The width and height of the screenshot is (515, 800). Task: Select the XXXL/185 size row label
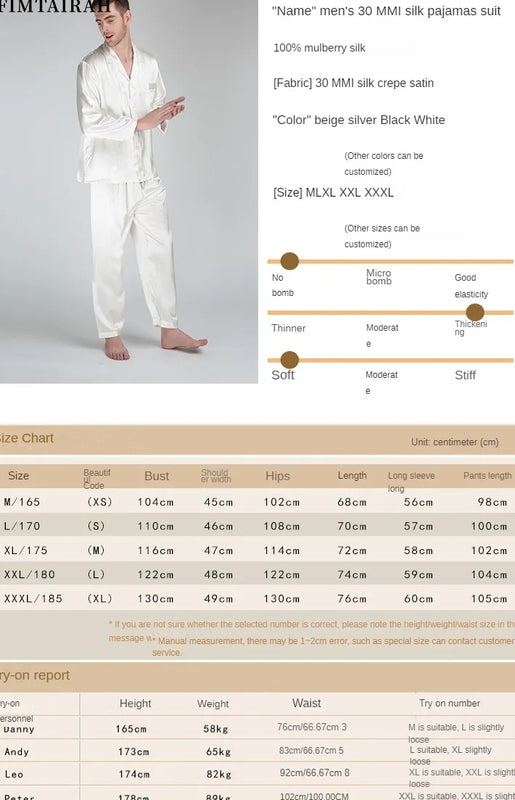click(33, 598)
